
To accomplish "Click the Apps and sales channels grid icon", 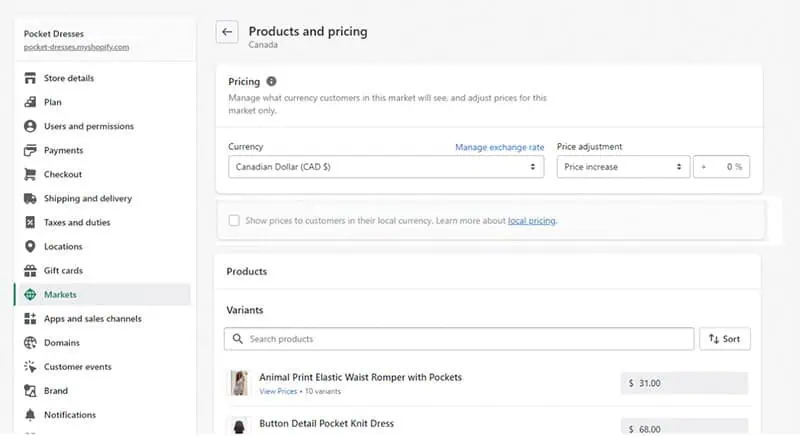I will coord(30,319).
